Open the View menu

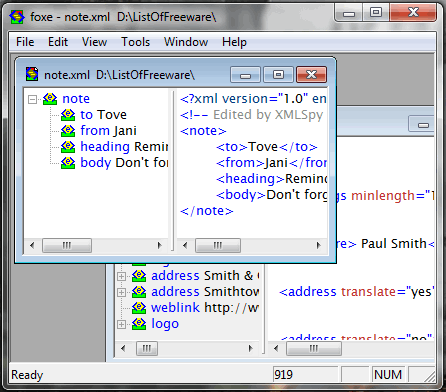tap(94, 42)
